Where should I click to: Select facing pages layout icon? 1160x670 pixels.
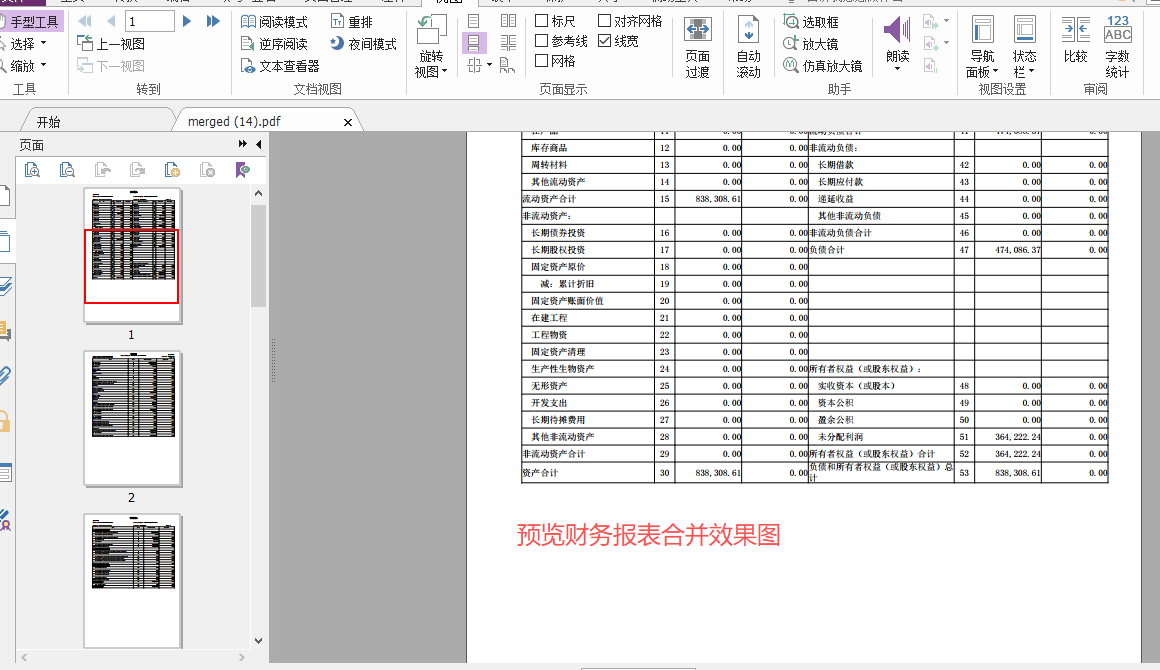[508, 21]
